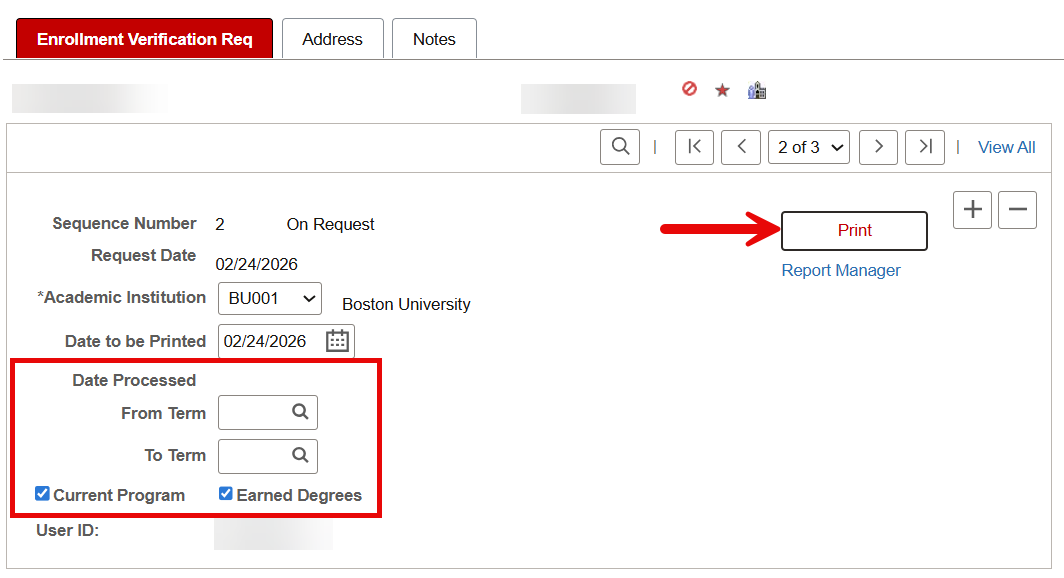Viewport: 1064px width, 578px height.
Task: Click the star positive service indicator icon
Action: point(722,90)
